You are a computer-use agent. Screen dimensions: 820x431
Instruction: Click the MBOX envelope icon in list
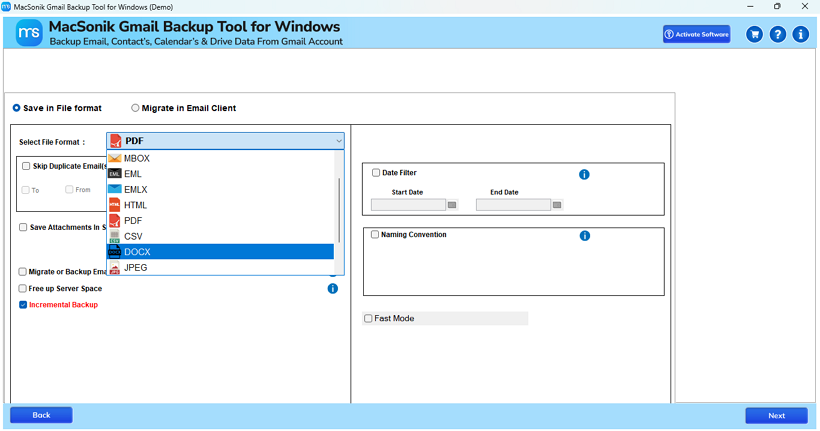pos(115,158)
